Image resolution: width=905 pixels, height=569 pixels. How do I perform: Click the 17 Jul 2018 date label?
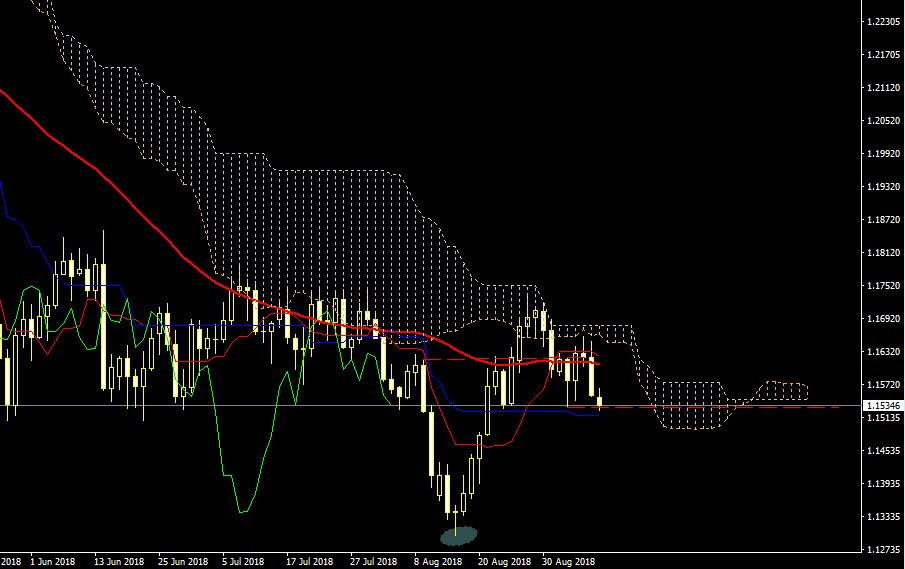point(309,561)
